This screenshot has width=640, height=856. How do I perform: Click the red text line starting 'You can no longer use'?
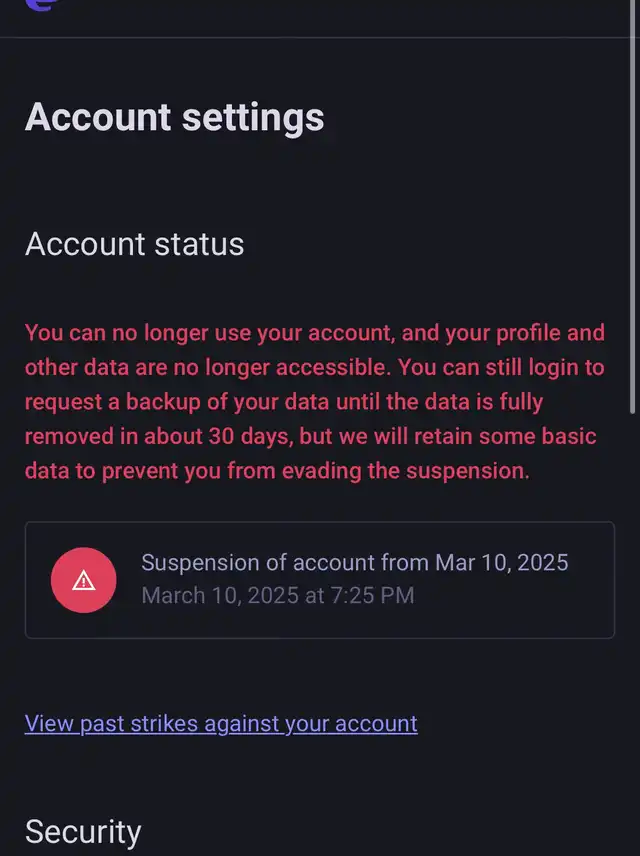pyautogui.click(x=314, y=333)
